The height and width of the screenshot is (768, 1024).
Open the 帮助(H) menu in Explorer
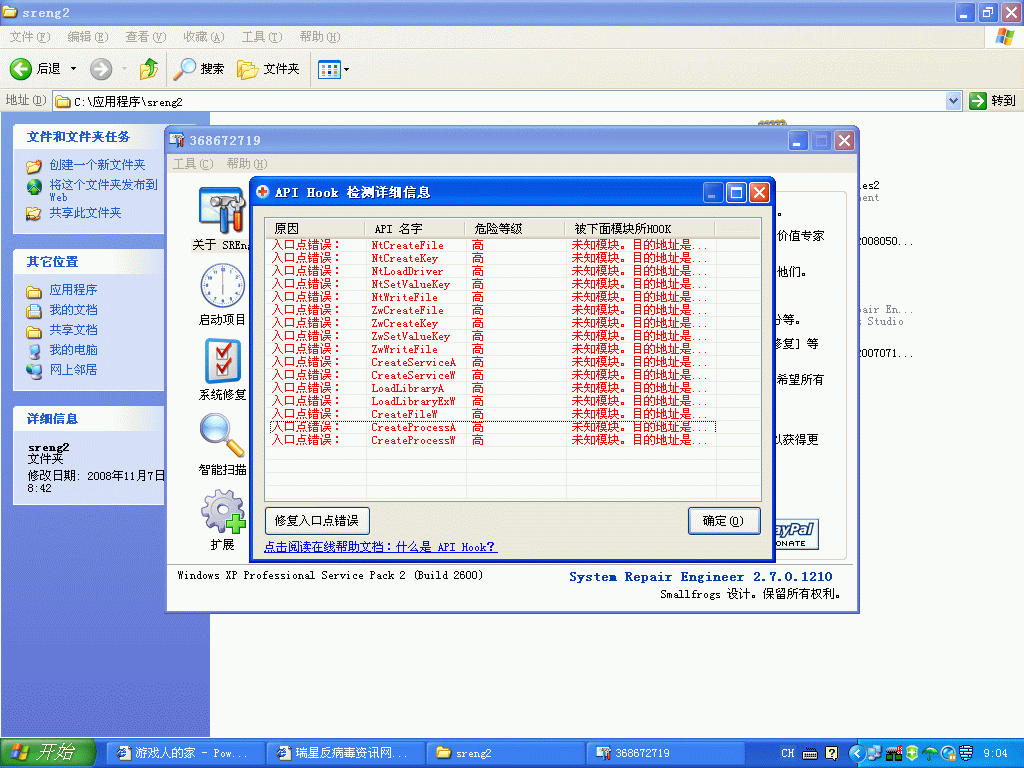point(320,37)
